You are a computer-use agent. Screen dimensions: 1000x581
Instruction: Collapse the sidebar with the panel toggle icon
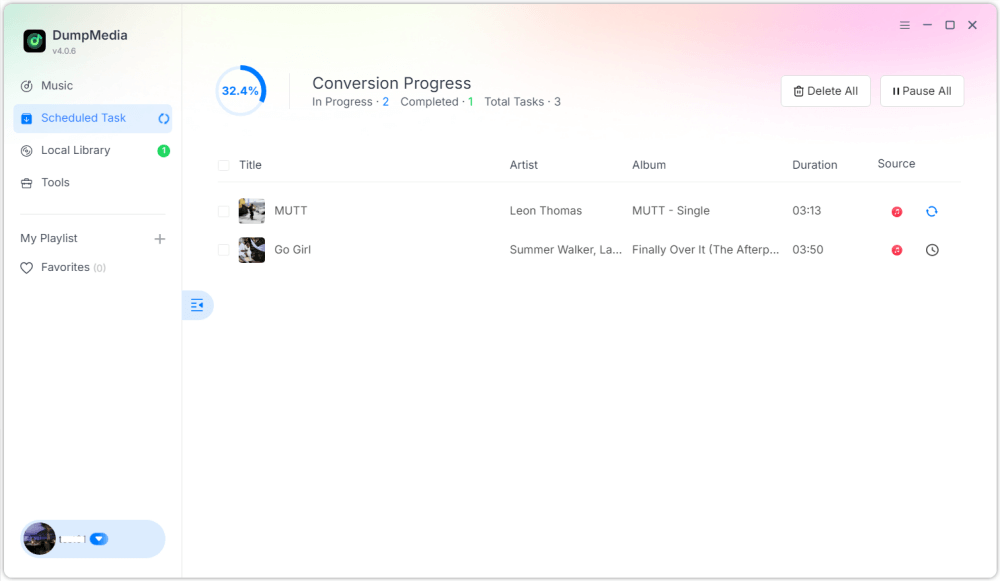tap(197, 305)
